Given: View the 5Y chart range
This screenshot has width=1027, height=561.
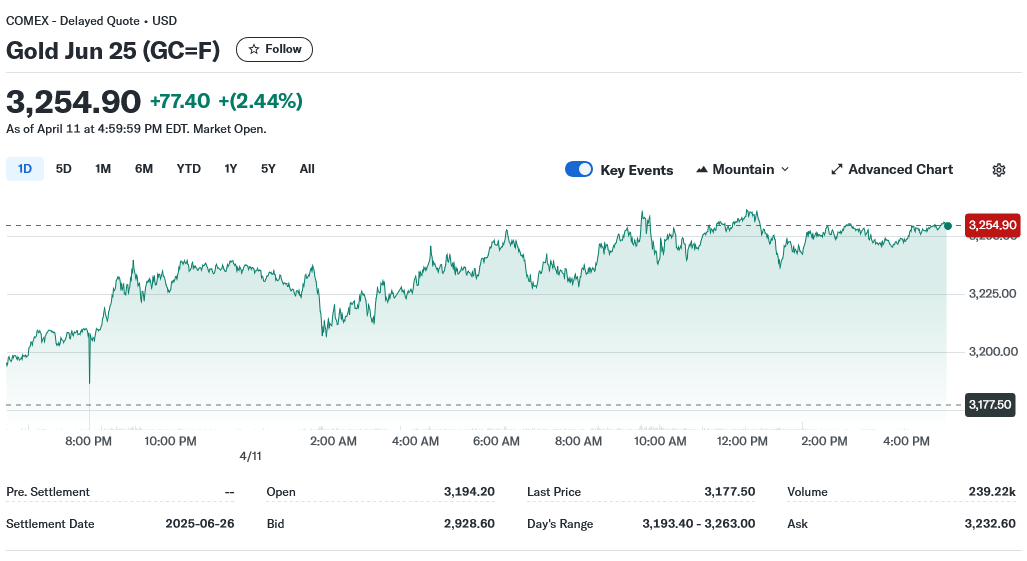Looking at the screenshot, I should [269, 169].
